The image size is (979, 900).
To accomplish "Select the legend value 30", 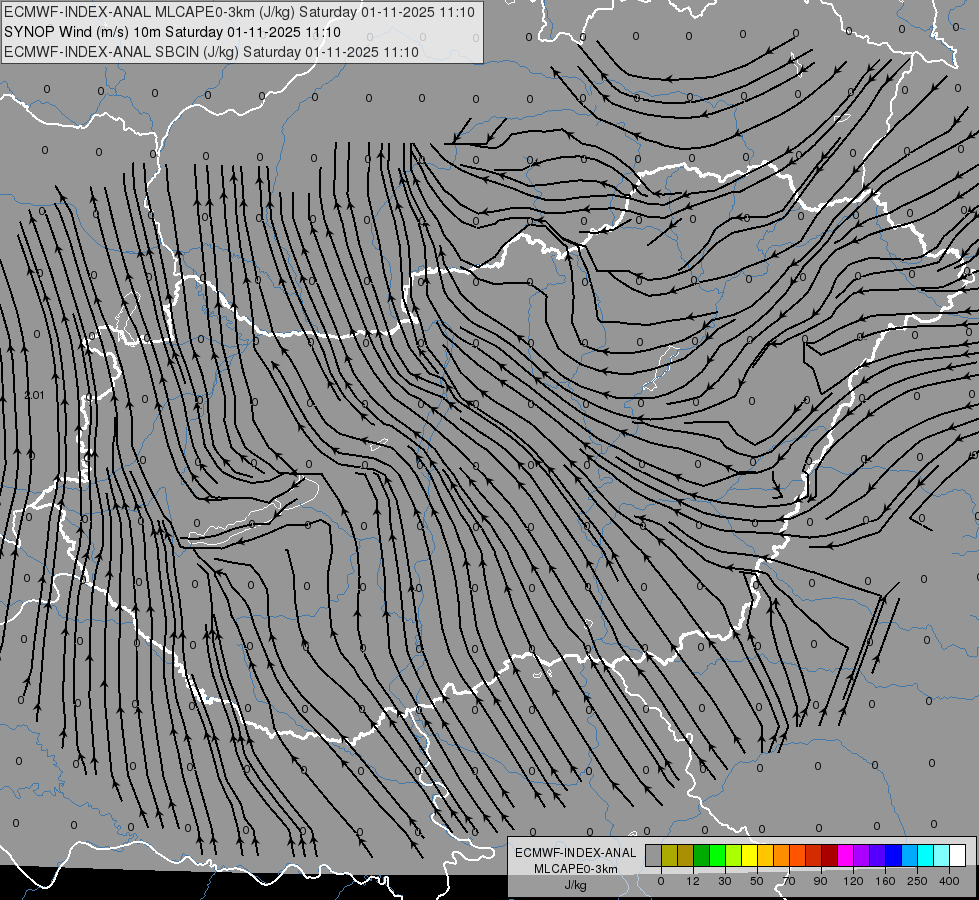I will (725, 881).
